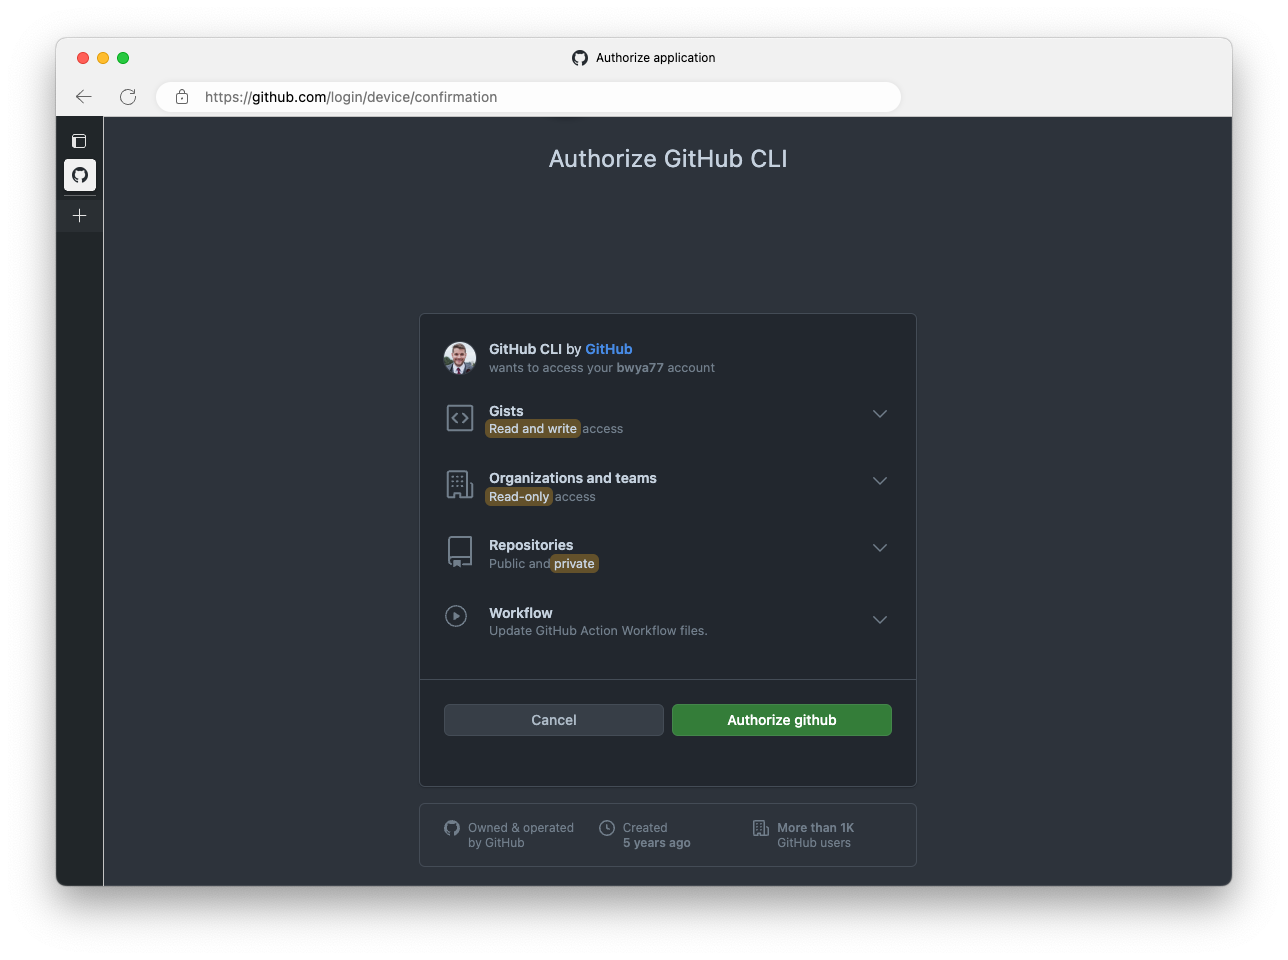Open the tabs overview icon in the sidebar
The width and height of the screenshot is (1288, 960).
click(x=79, y=141)
